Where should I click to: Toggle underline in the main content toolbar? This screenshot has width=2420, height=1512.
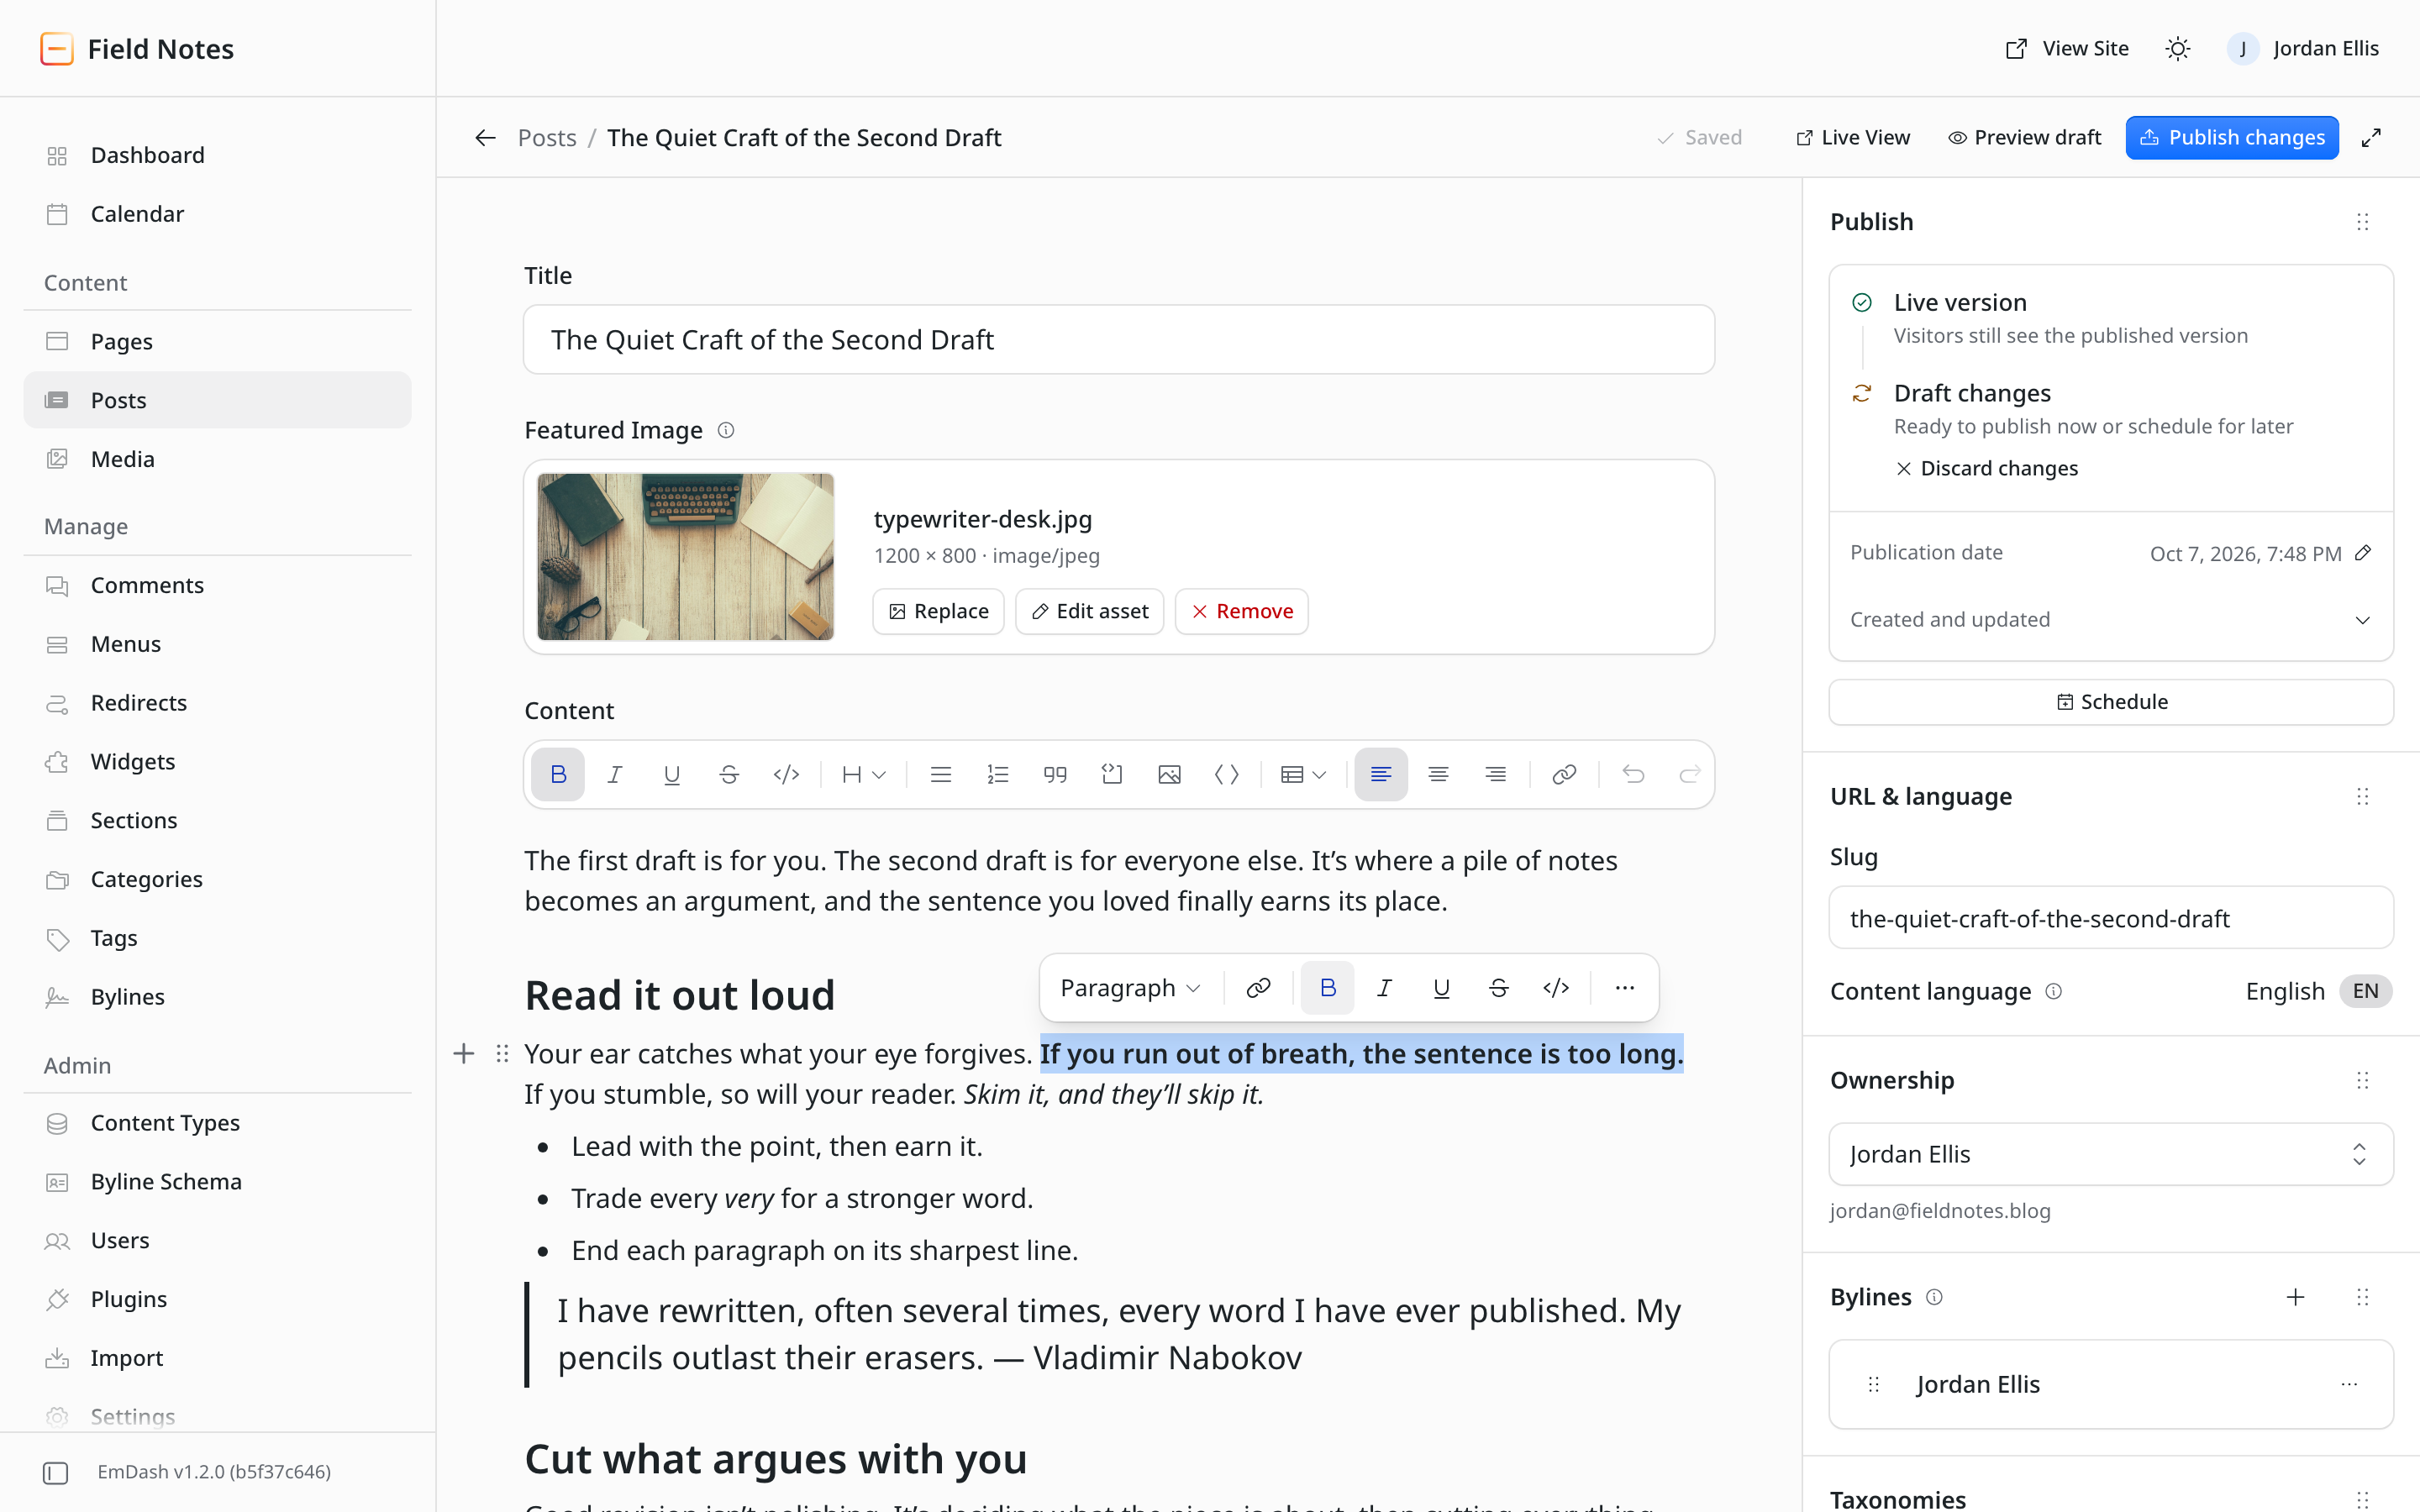click(672, 774)
